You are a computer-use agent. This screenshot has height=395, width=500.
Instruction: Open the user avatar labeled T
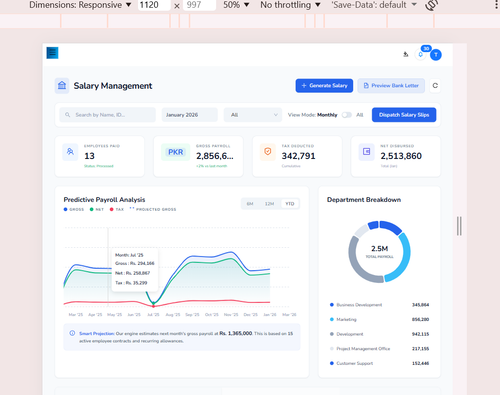coord(436,55)
